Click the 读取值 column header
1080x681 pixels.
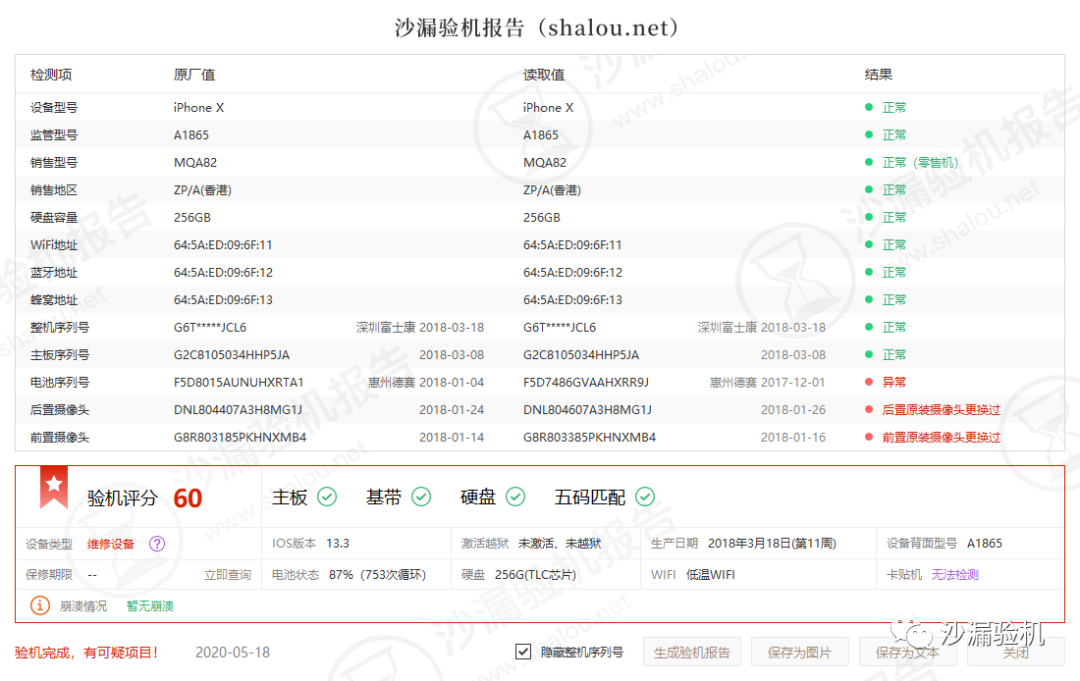coord(543,74)
